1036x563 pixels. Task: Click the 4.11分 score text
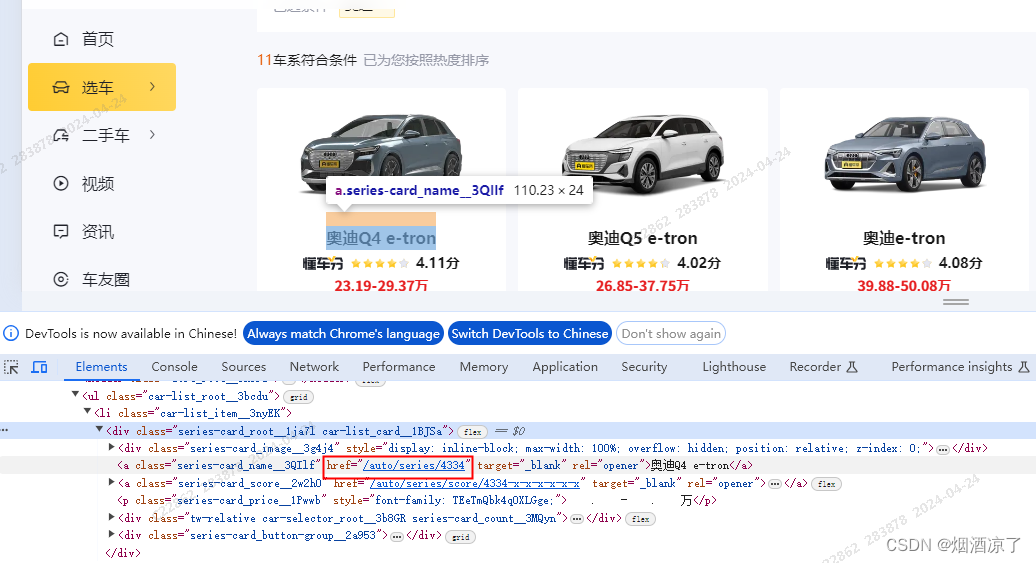click(x=437, y=263)
